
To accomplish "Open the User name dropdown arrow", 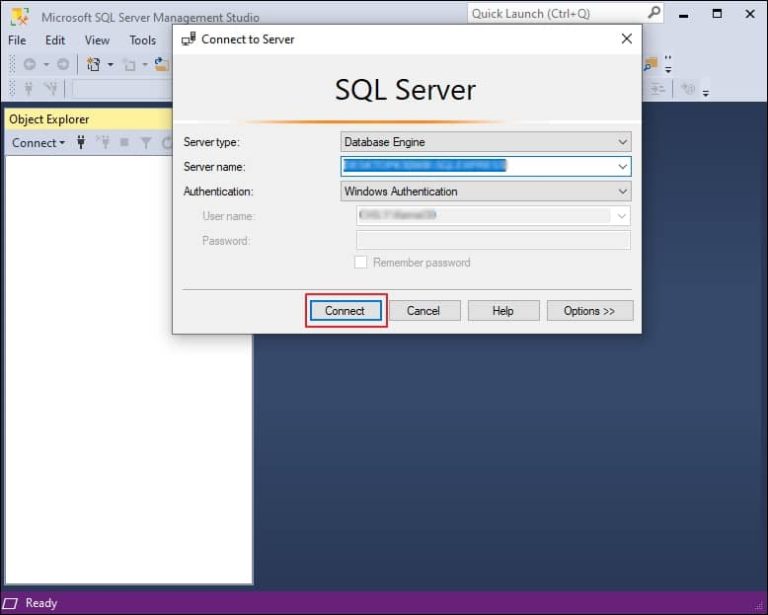I will (x=622, y=216).
